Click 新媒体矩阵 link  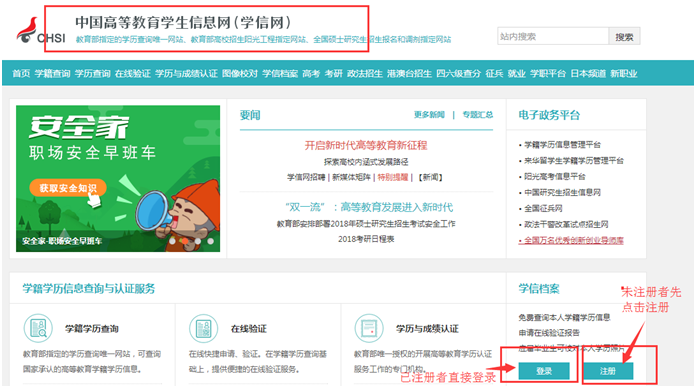tap(351, 177)
